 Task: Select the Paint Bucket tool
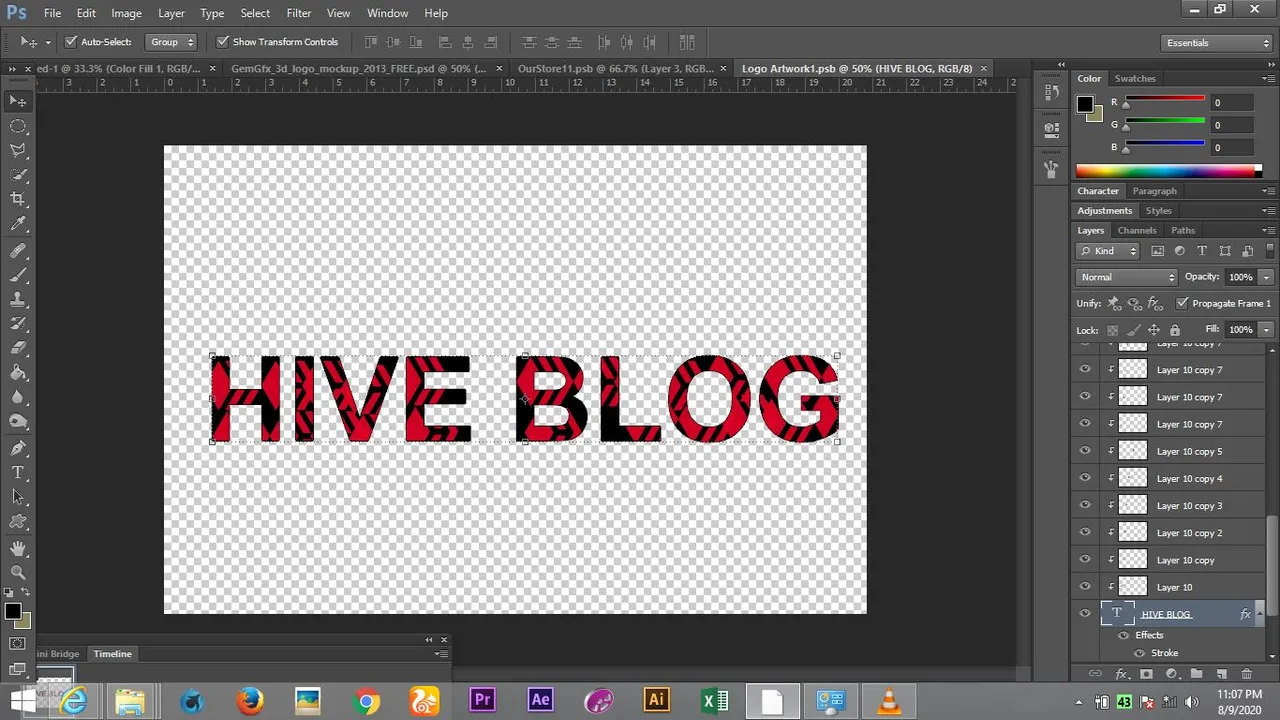pos(18,372)
